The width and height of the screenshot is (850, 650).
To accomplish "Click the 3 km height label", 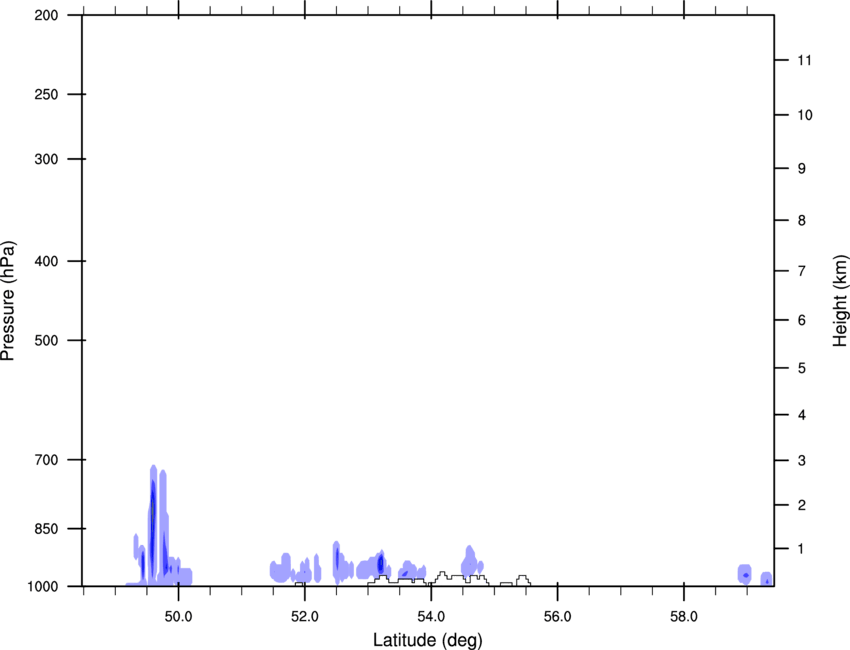I will pyautogui.click(x=801, y=460).
